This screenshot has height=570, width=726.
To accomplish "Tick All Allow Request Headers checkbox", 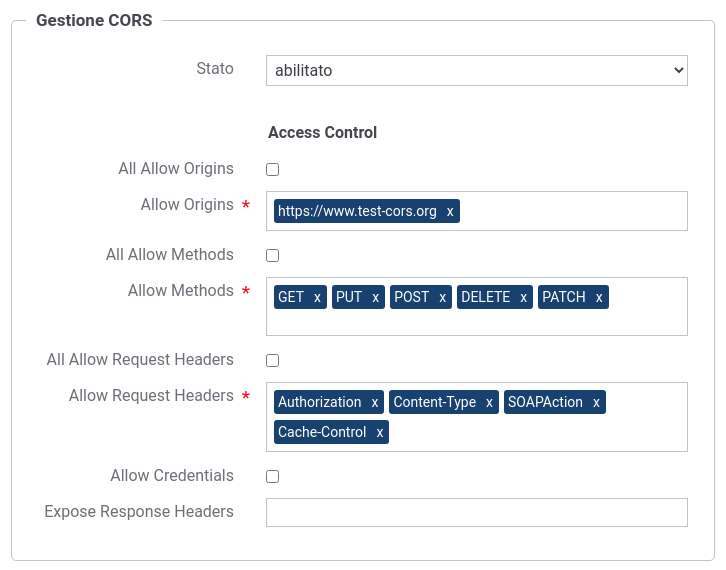I will pos(273,361).
